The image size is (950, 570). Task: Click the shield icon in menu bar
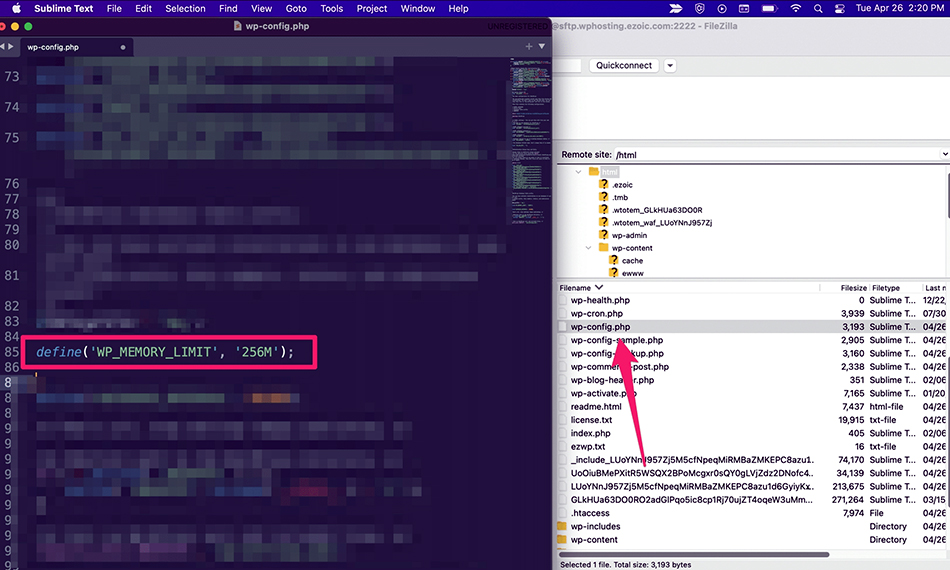[x=700, y=8]
